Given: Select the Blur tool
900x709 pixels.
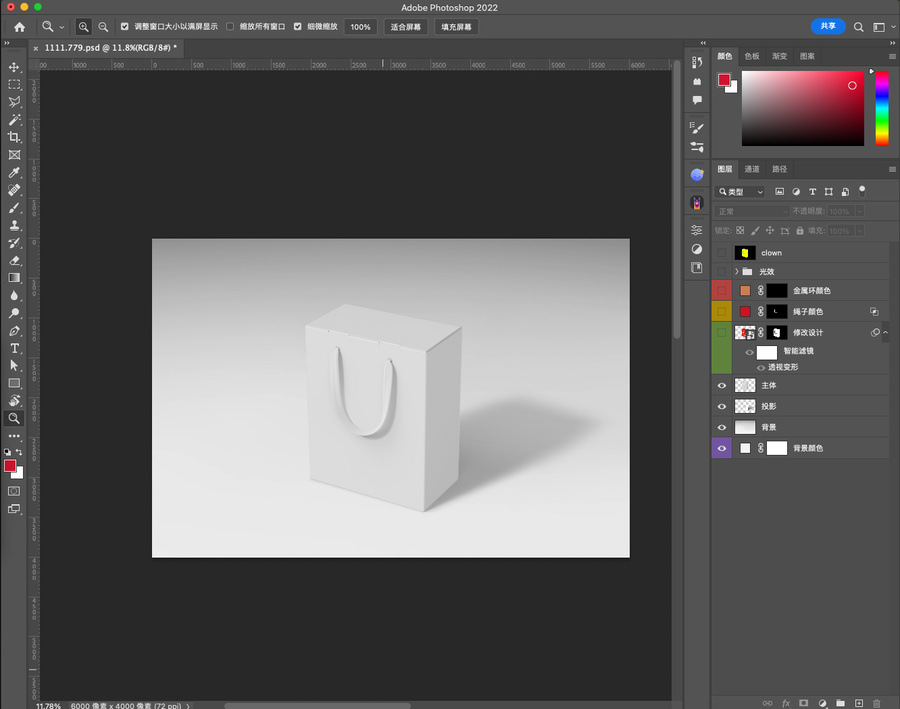Looking at the screenshot, I should coord(14,295).
